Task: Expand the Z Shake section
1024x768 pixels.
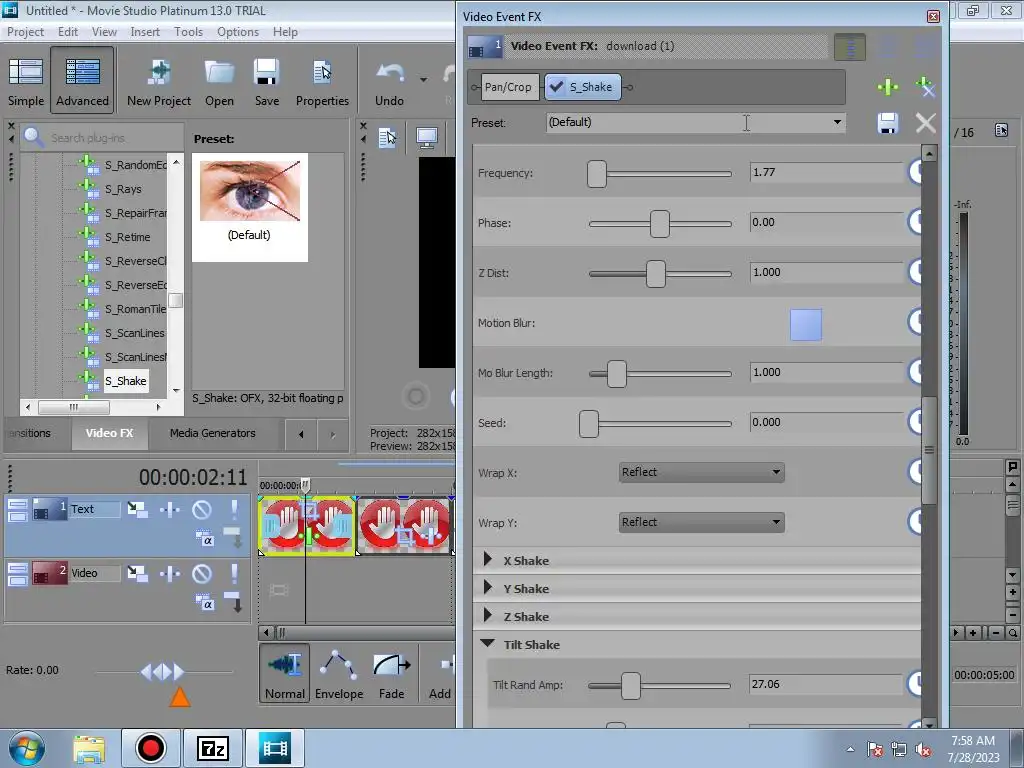Action: pos(487,616)
